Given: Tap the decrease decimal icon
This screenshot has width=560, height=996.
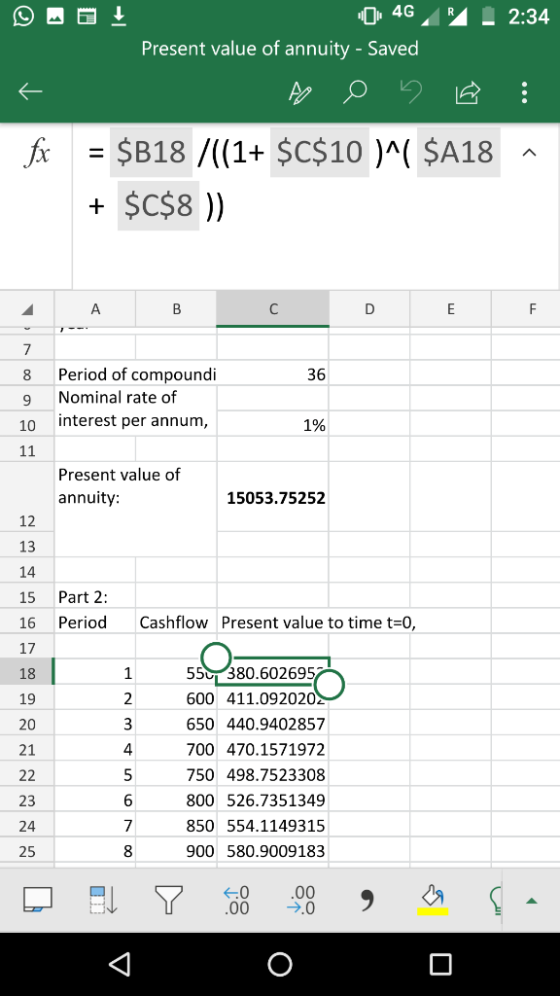Looking at the screenshot, I should click(301, 899).
